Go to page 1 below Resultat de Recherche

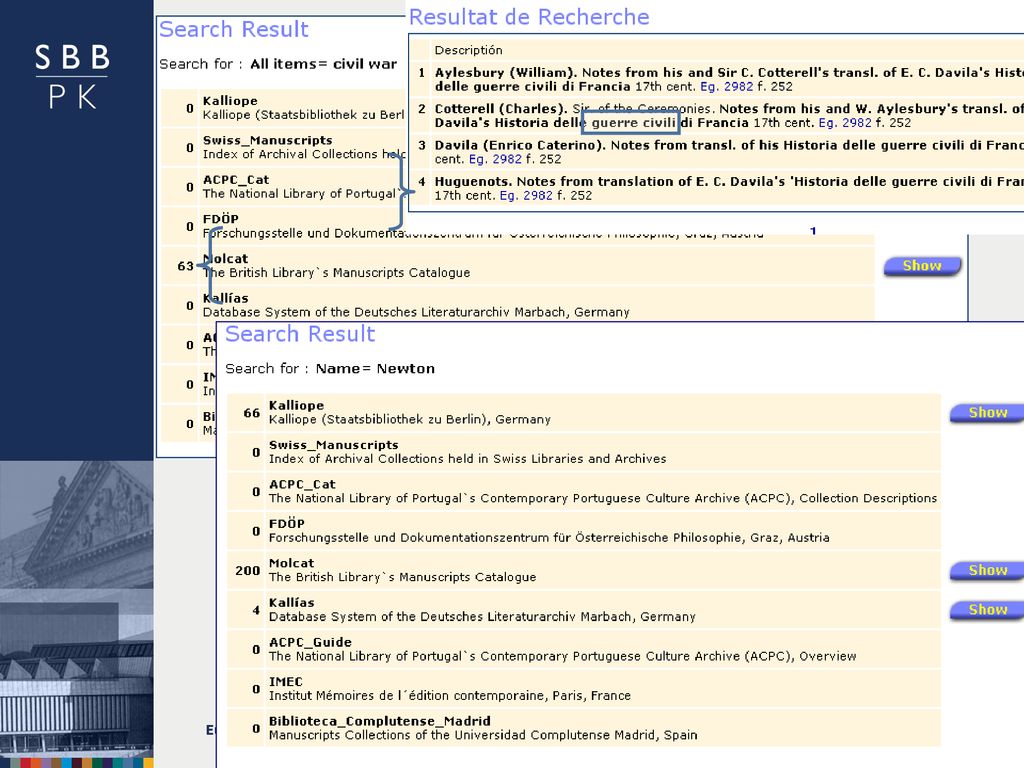(813, 231)
